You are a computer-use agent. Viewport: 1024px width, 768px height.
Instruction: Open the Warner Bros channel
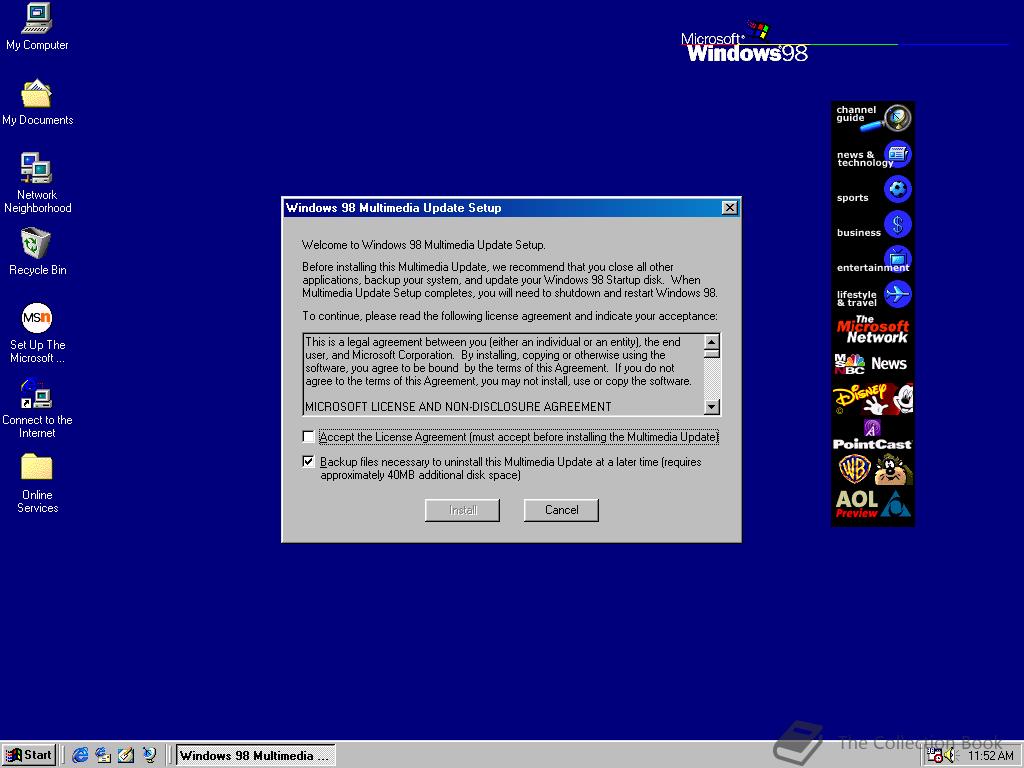tap(873, 469)
